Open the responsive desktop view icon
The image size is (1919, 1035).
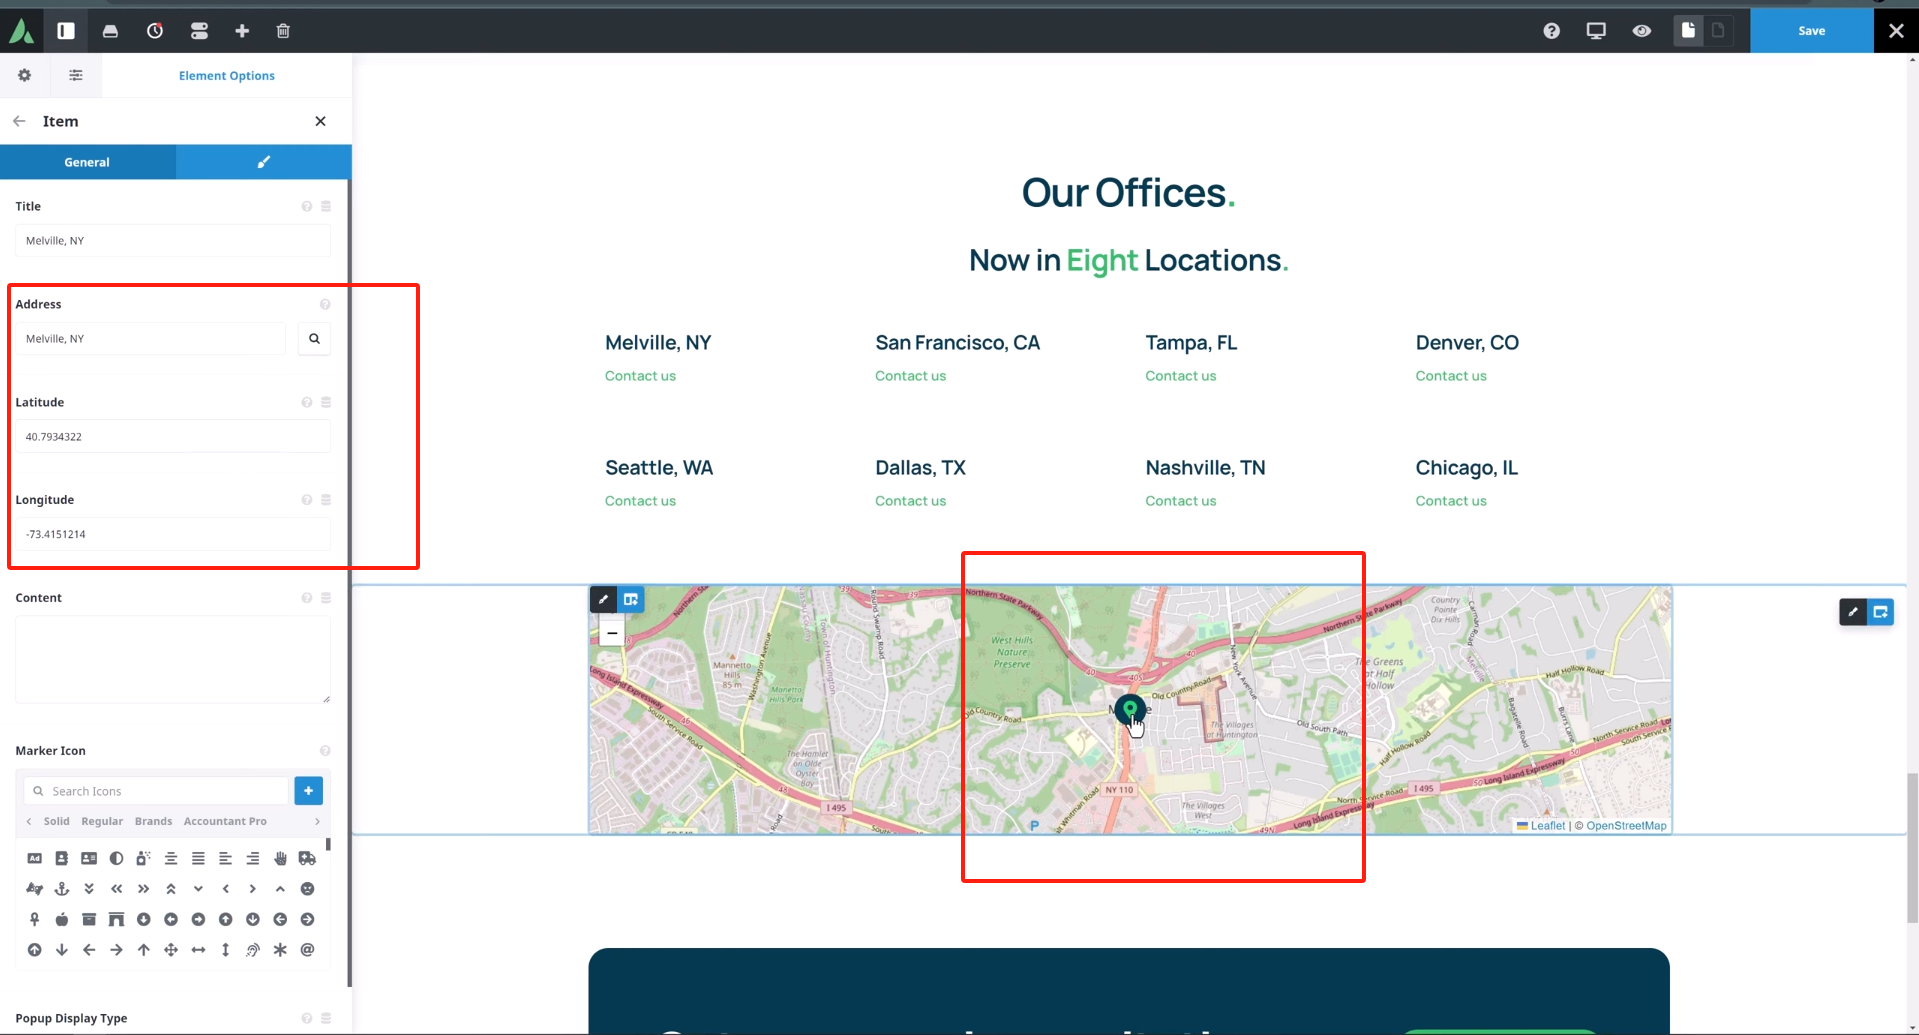pos(1596,31)
